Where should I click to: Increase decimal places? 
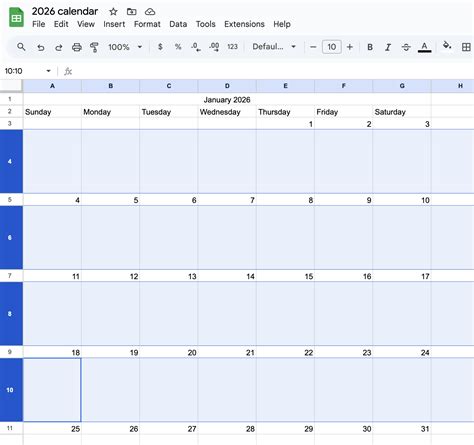[214, 47]
